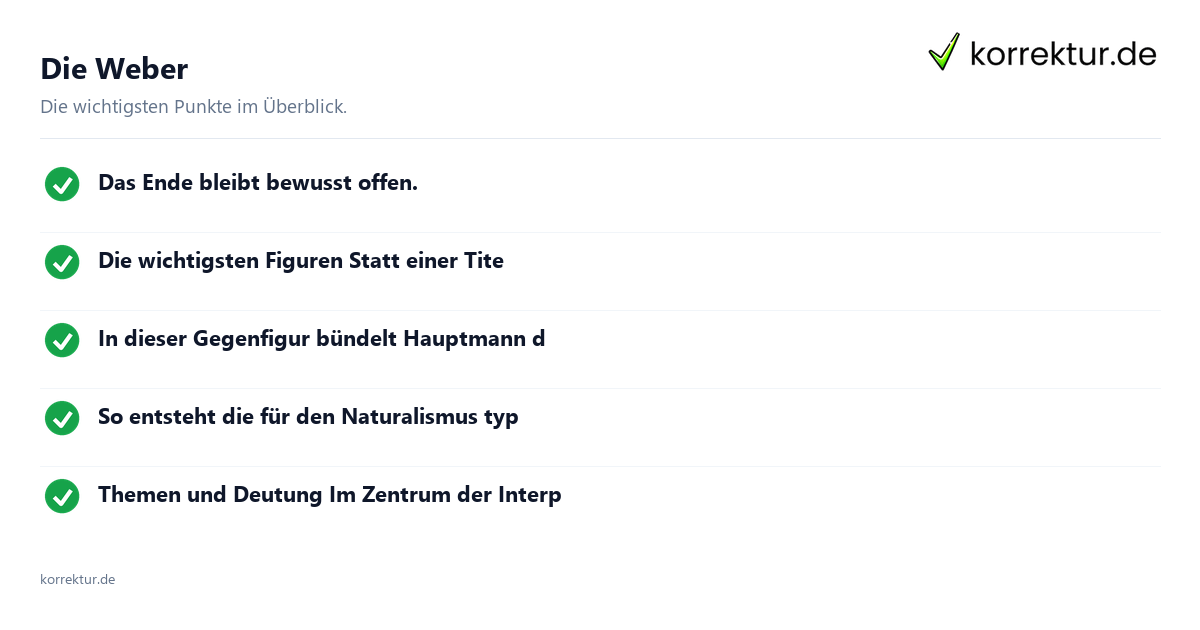Click the green check beside 'Die wichtigsten Figuren'
Image resolution: width=1200 pixels, height=630 pixels.
pyautogui.click(x=62, y=262)
